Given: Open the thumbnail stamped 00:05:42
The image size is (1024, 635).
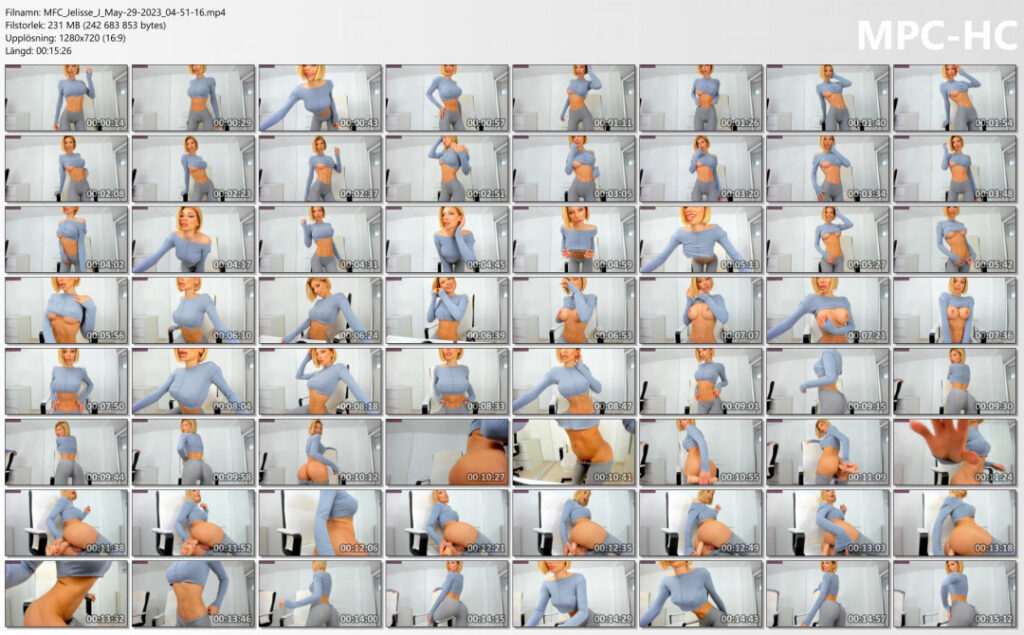Looking at the screenshot, I should [x=955, y=240].
